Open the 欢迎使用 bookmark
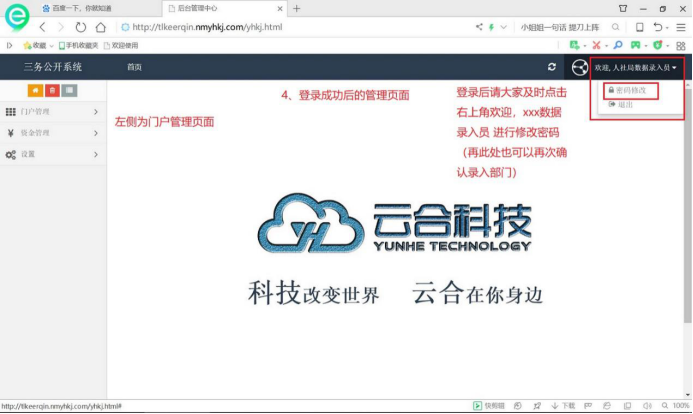 [121, 45]
